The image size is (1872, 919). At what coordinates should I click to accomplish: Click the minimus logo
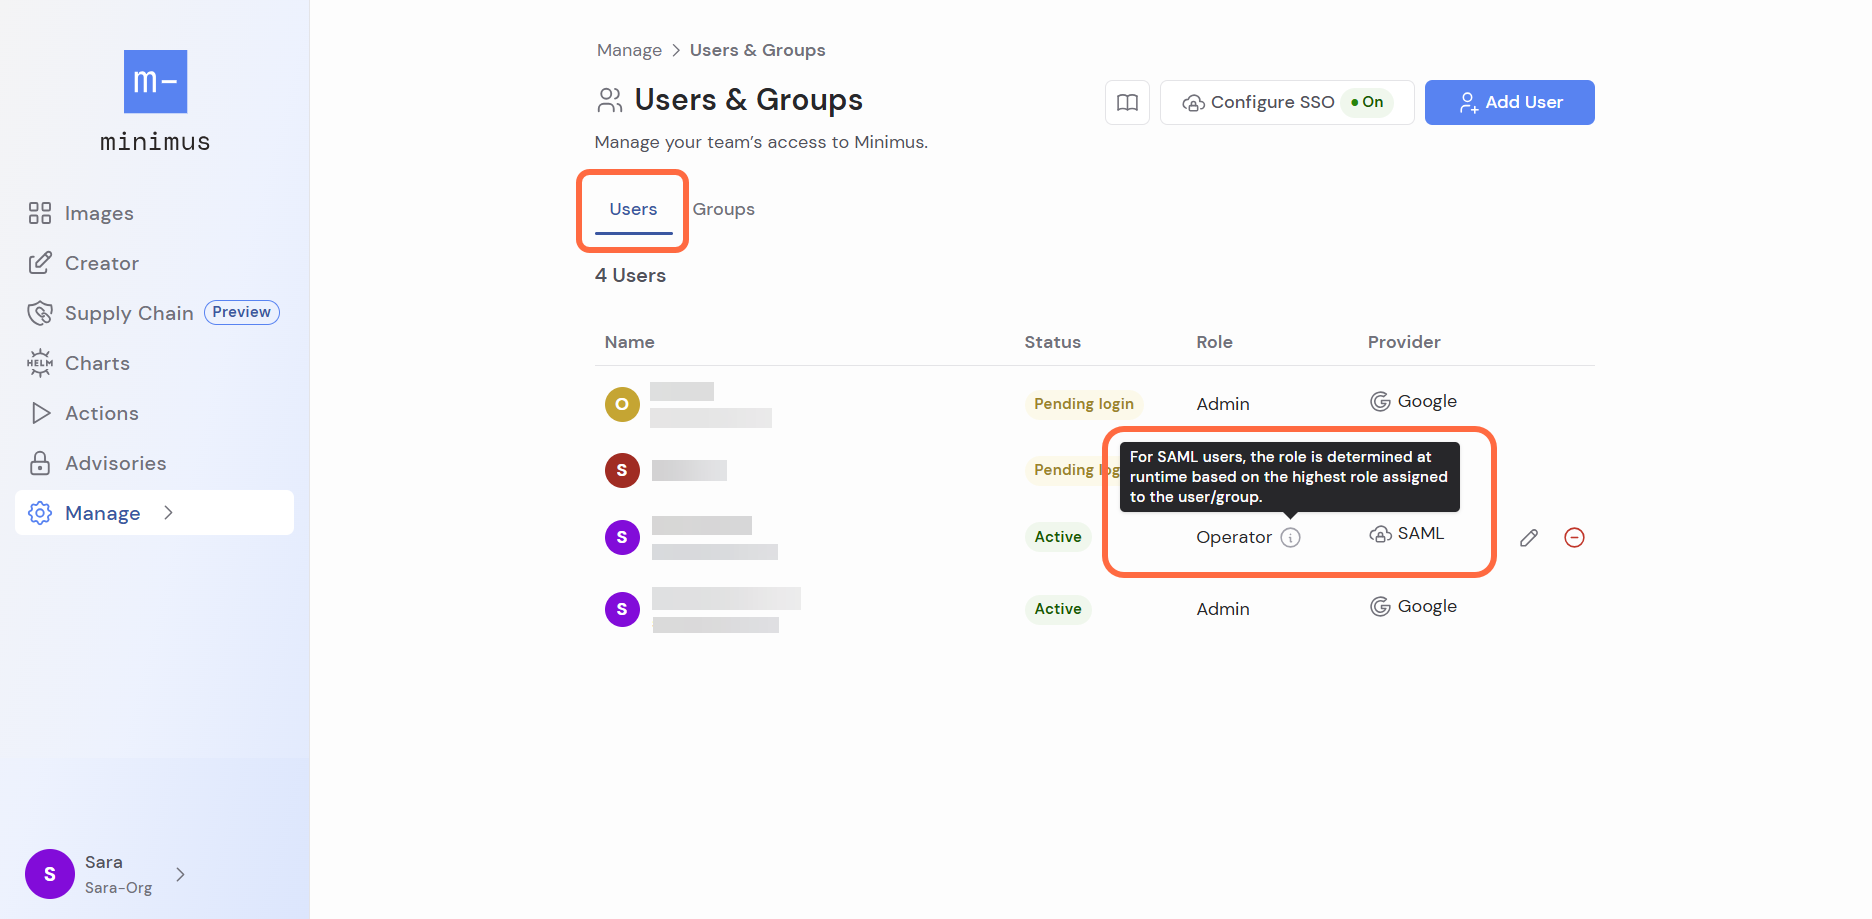(x=155, y=82)
